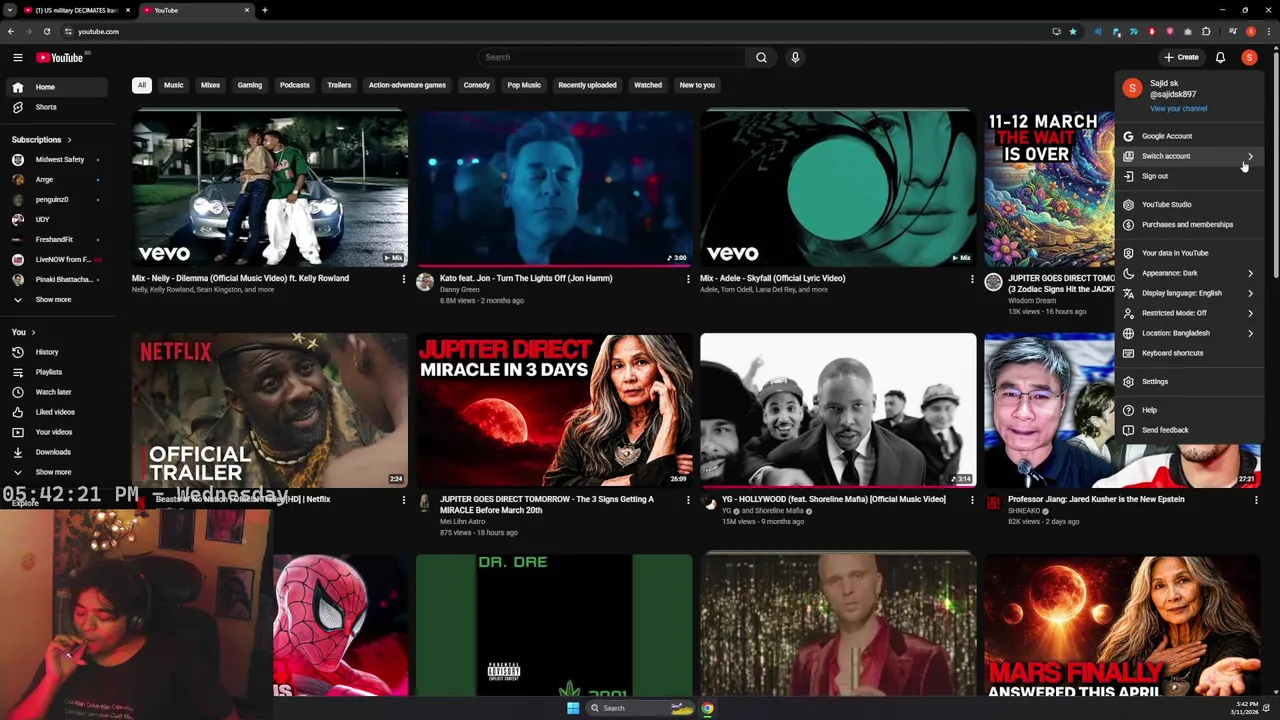Open a new browser tab
This screenshot has height=720, width=1280.
coord(265,10)
